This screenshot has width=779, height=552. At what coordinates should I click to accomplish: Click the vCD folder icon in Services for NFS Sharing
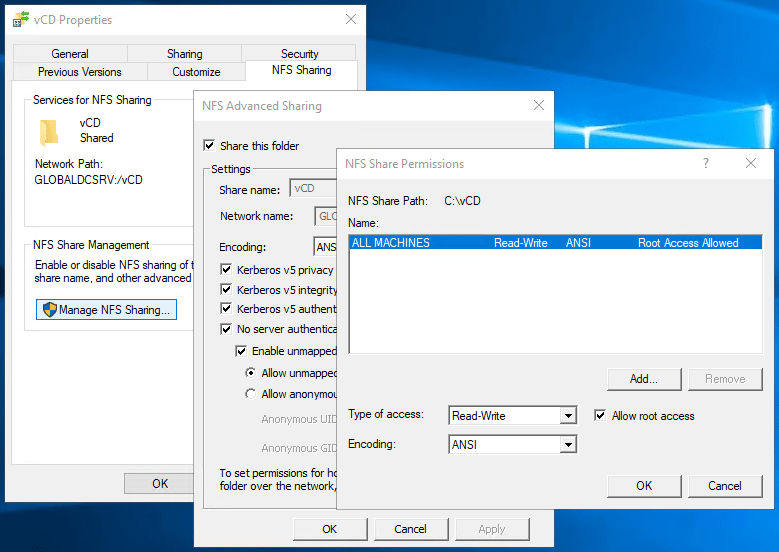pos(49,132)
